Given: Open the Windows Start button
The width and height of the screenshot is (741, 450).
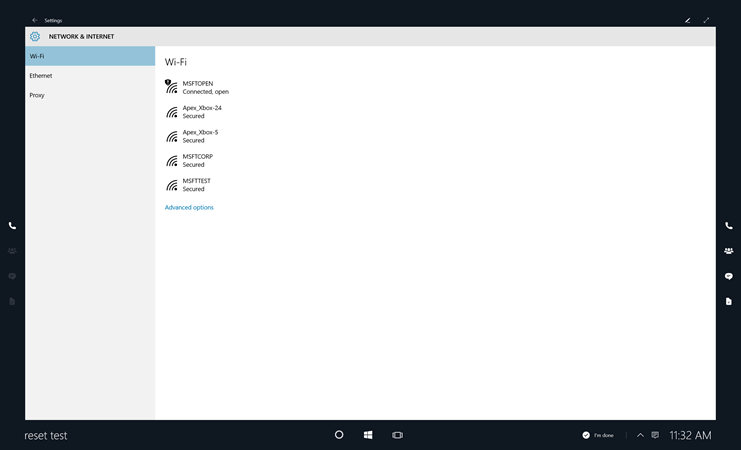Looking at the screenshot, I should pyautogui.click(x=368, y=435).
